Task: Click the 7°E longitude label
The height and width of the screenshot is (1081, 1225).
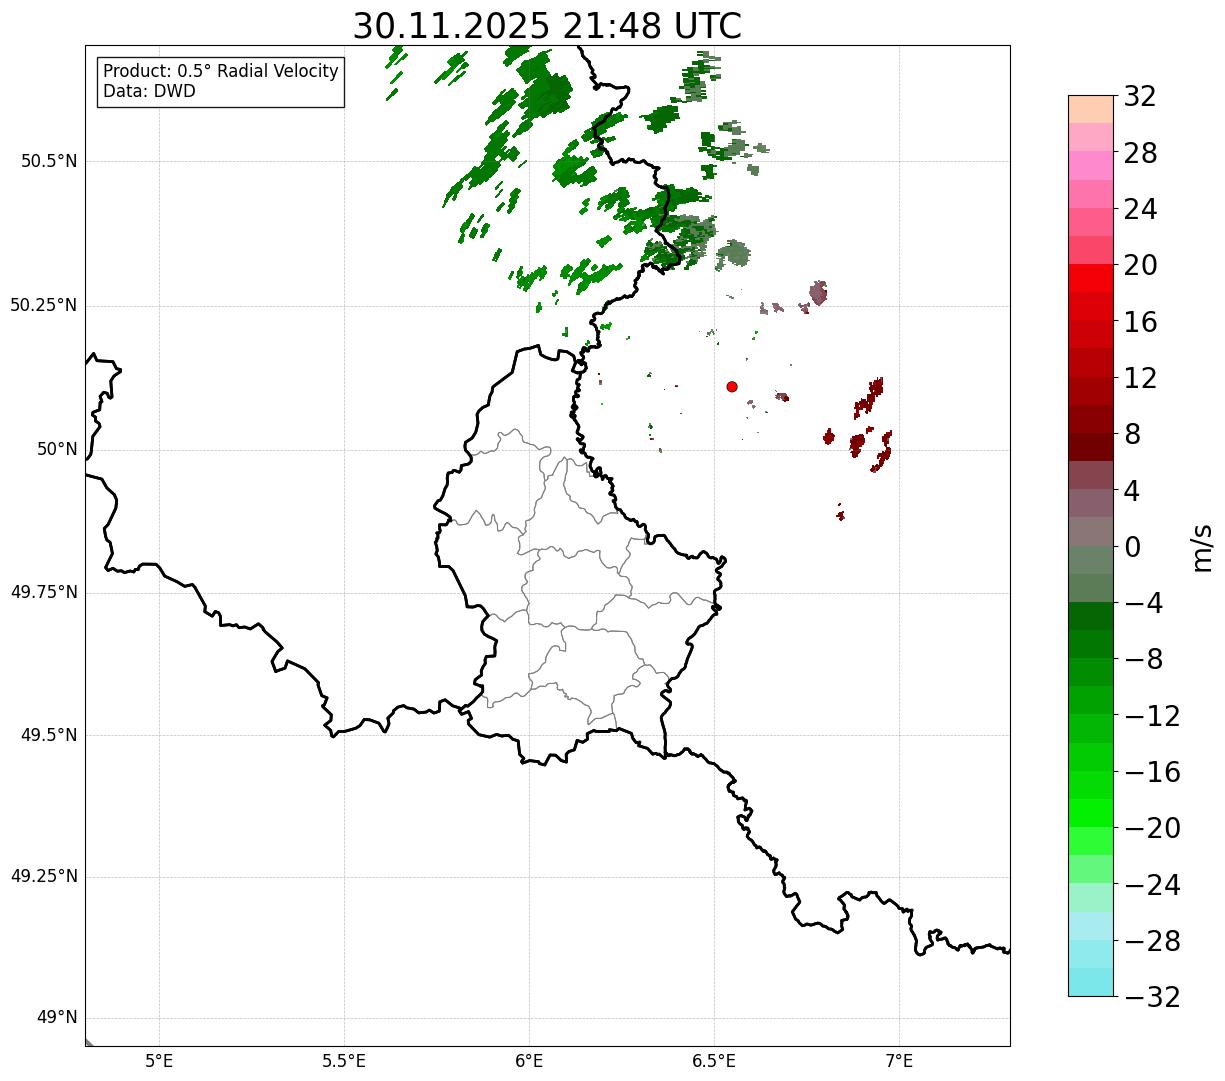Action: click(x=899, y=1061)
